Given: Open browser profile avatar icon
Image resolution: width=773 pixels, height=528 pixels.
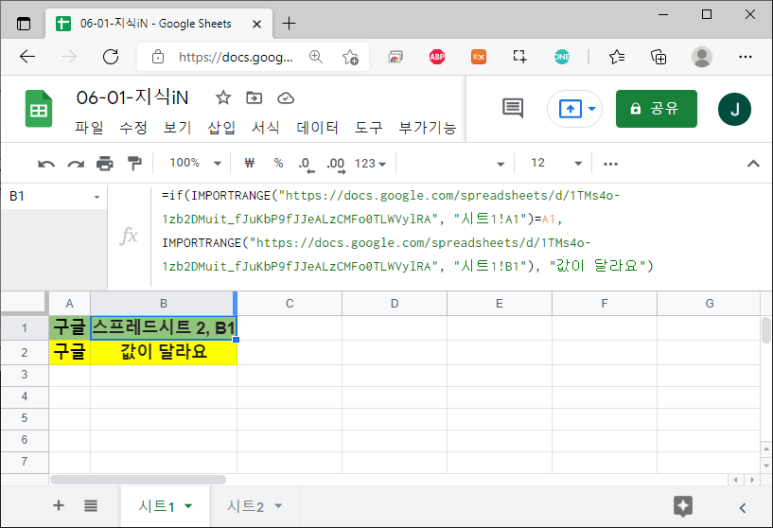Looking at the screenshot, I should [702, 57].
